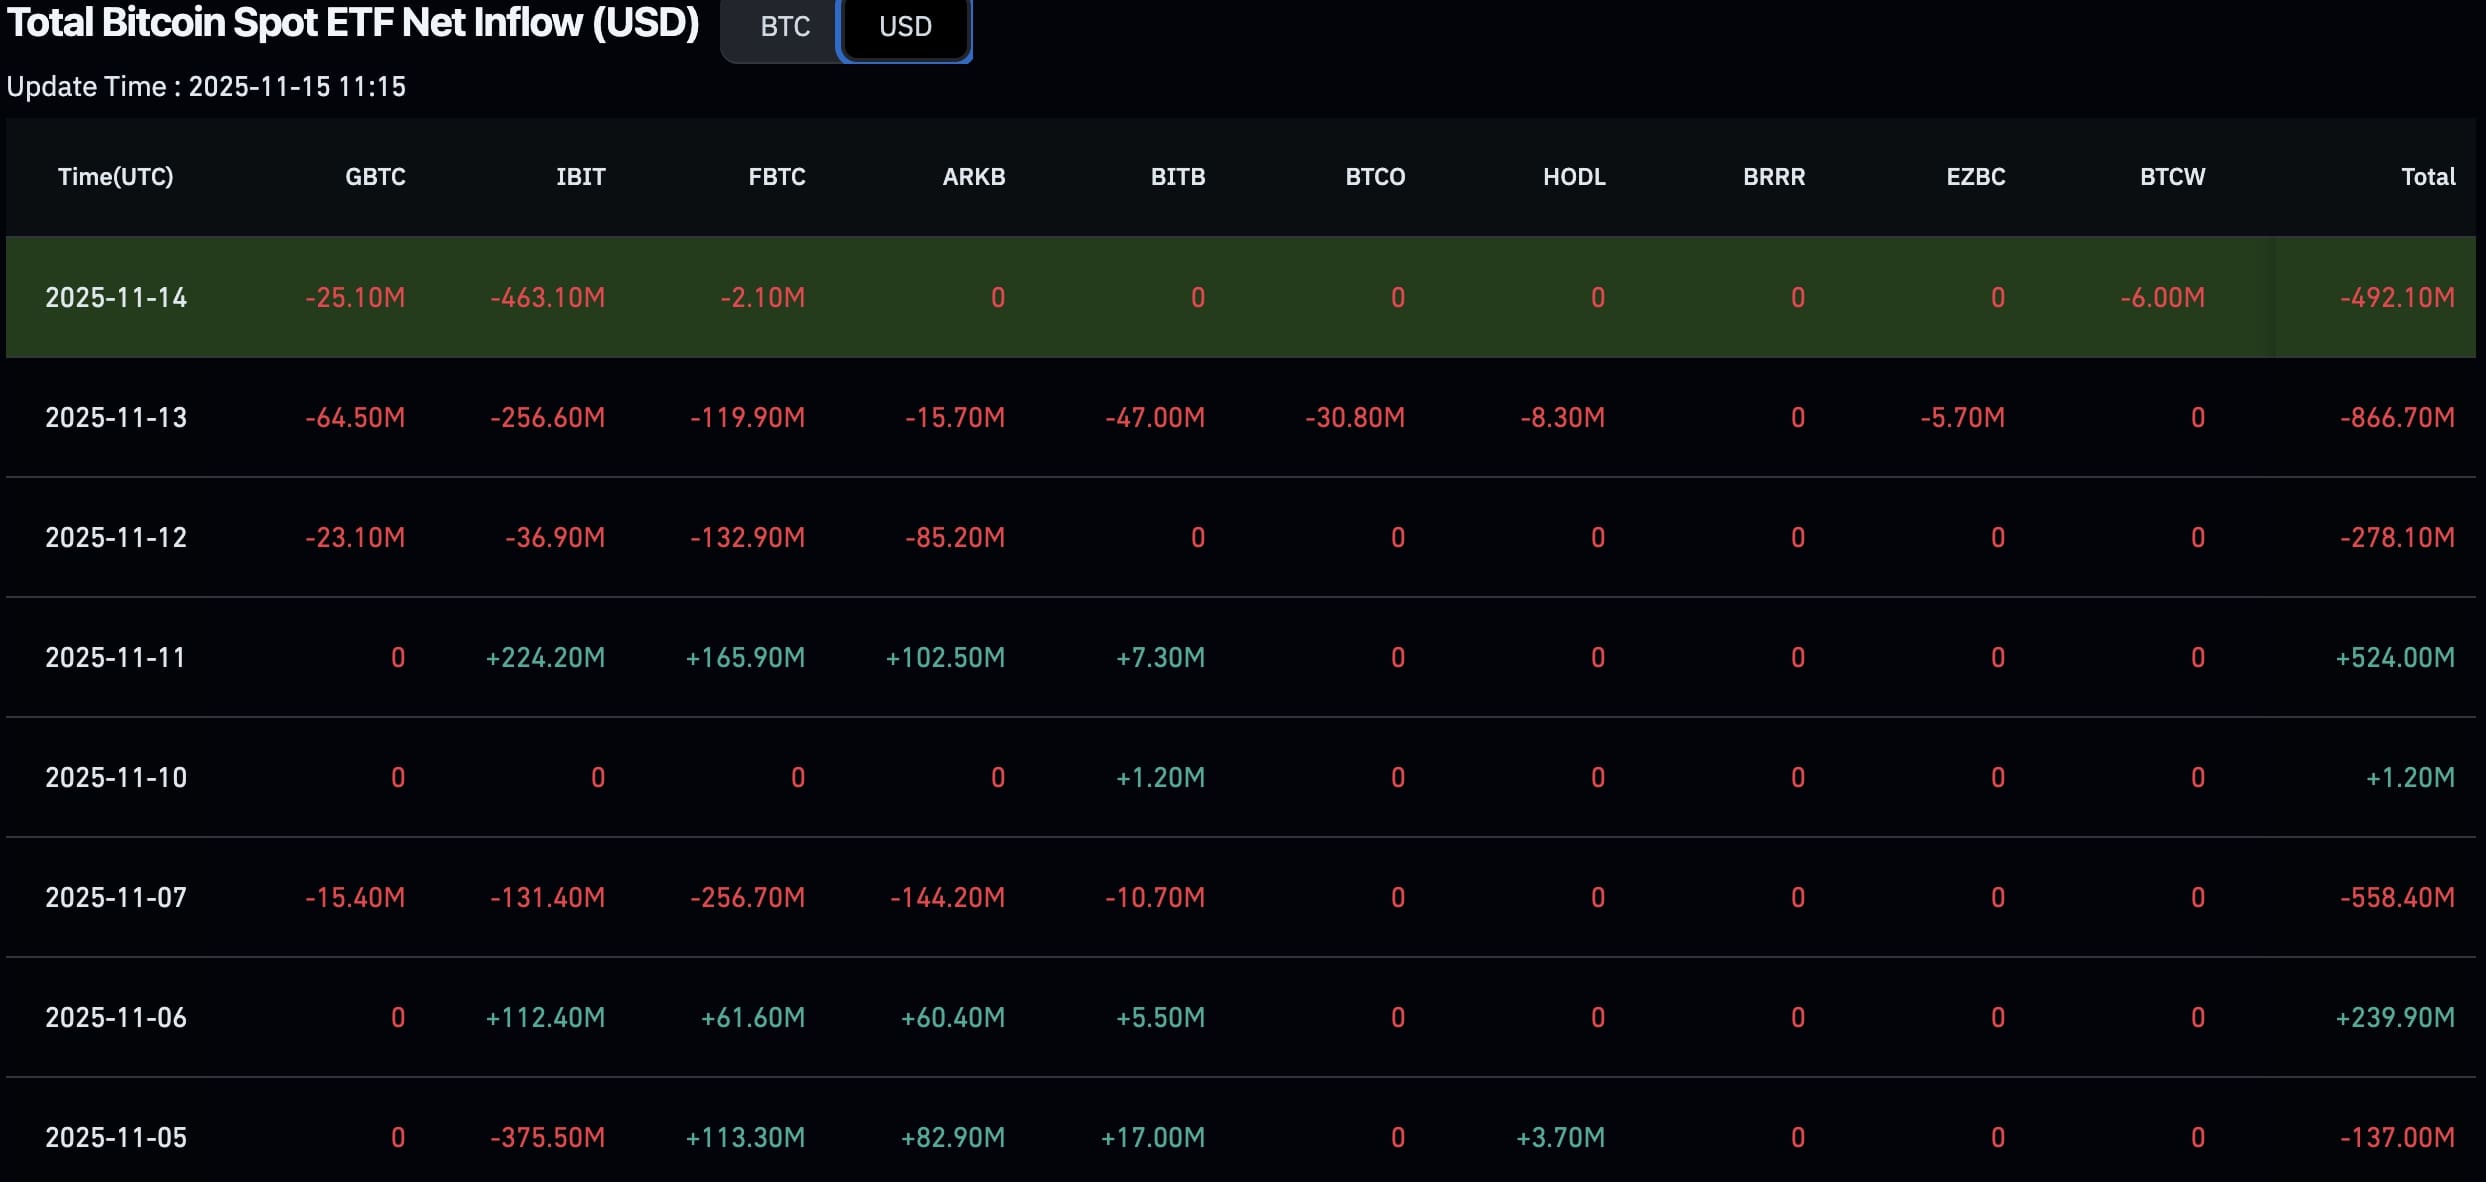This screenshot has height=1182, width=2486.
Task: Click the -25.10M GBTC value
Action: (355, 298)
